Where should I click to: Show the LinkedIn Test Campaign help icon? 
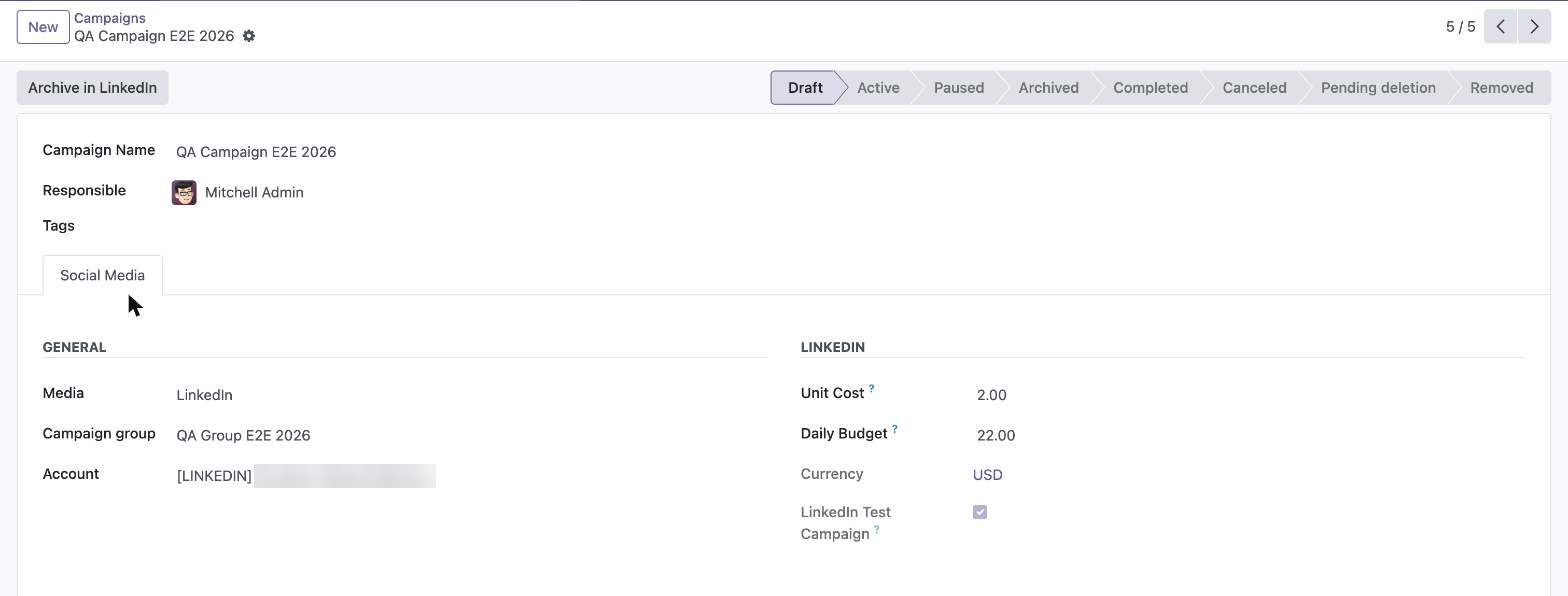click(x=877, y=530)
